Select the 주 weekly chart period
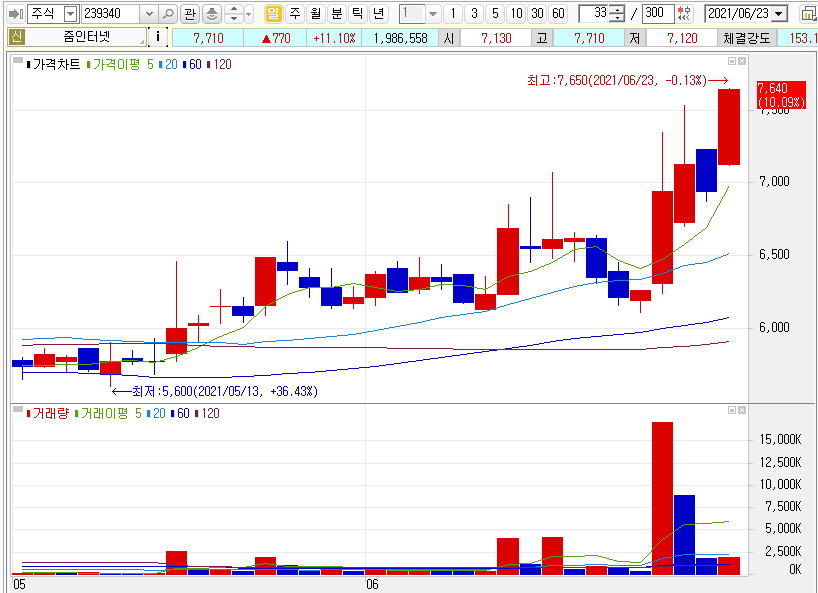 295,14
